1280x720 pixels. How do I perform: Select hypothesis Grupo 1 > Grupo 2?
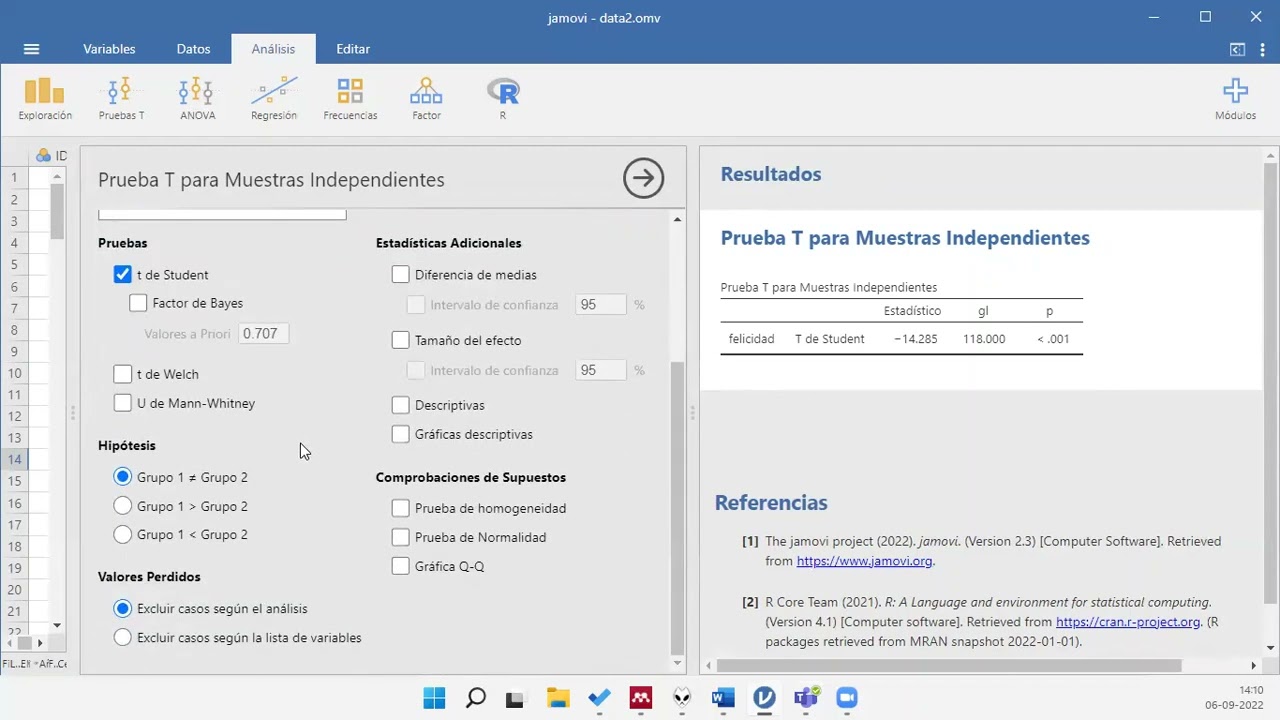(123, 506)
